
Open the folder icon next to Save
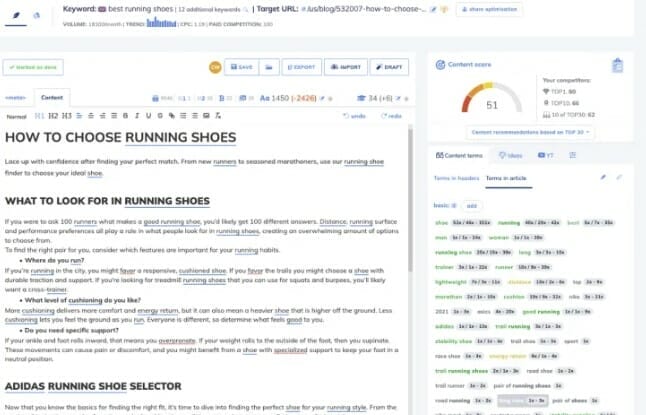(x=269, y=67)
